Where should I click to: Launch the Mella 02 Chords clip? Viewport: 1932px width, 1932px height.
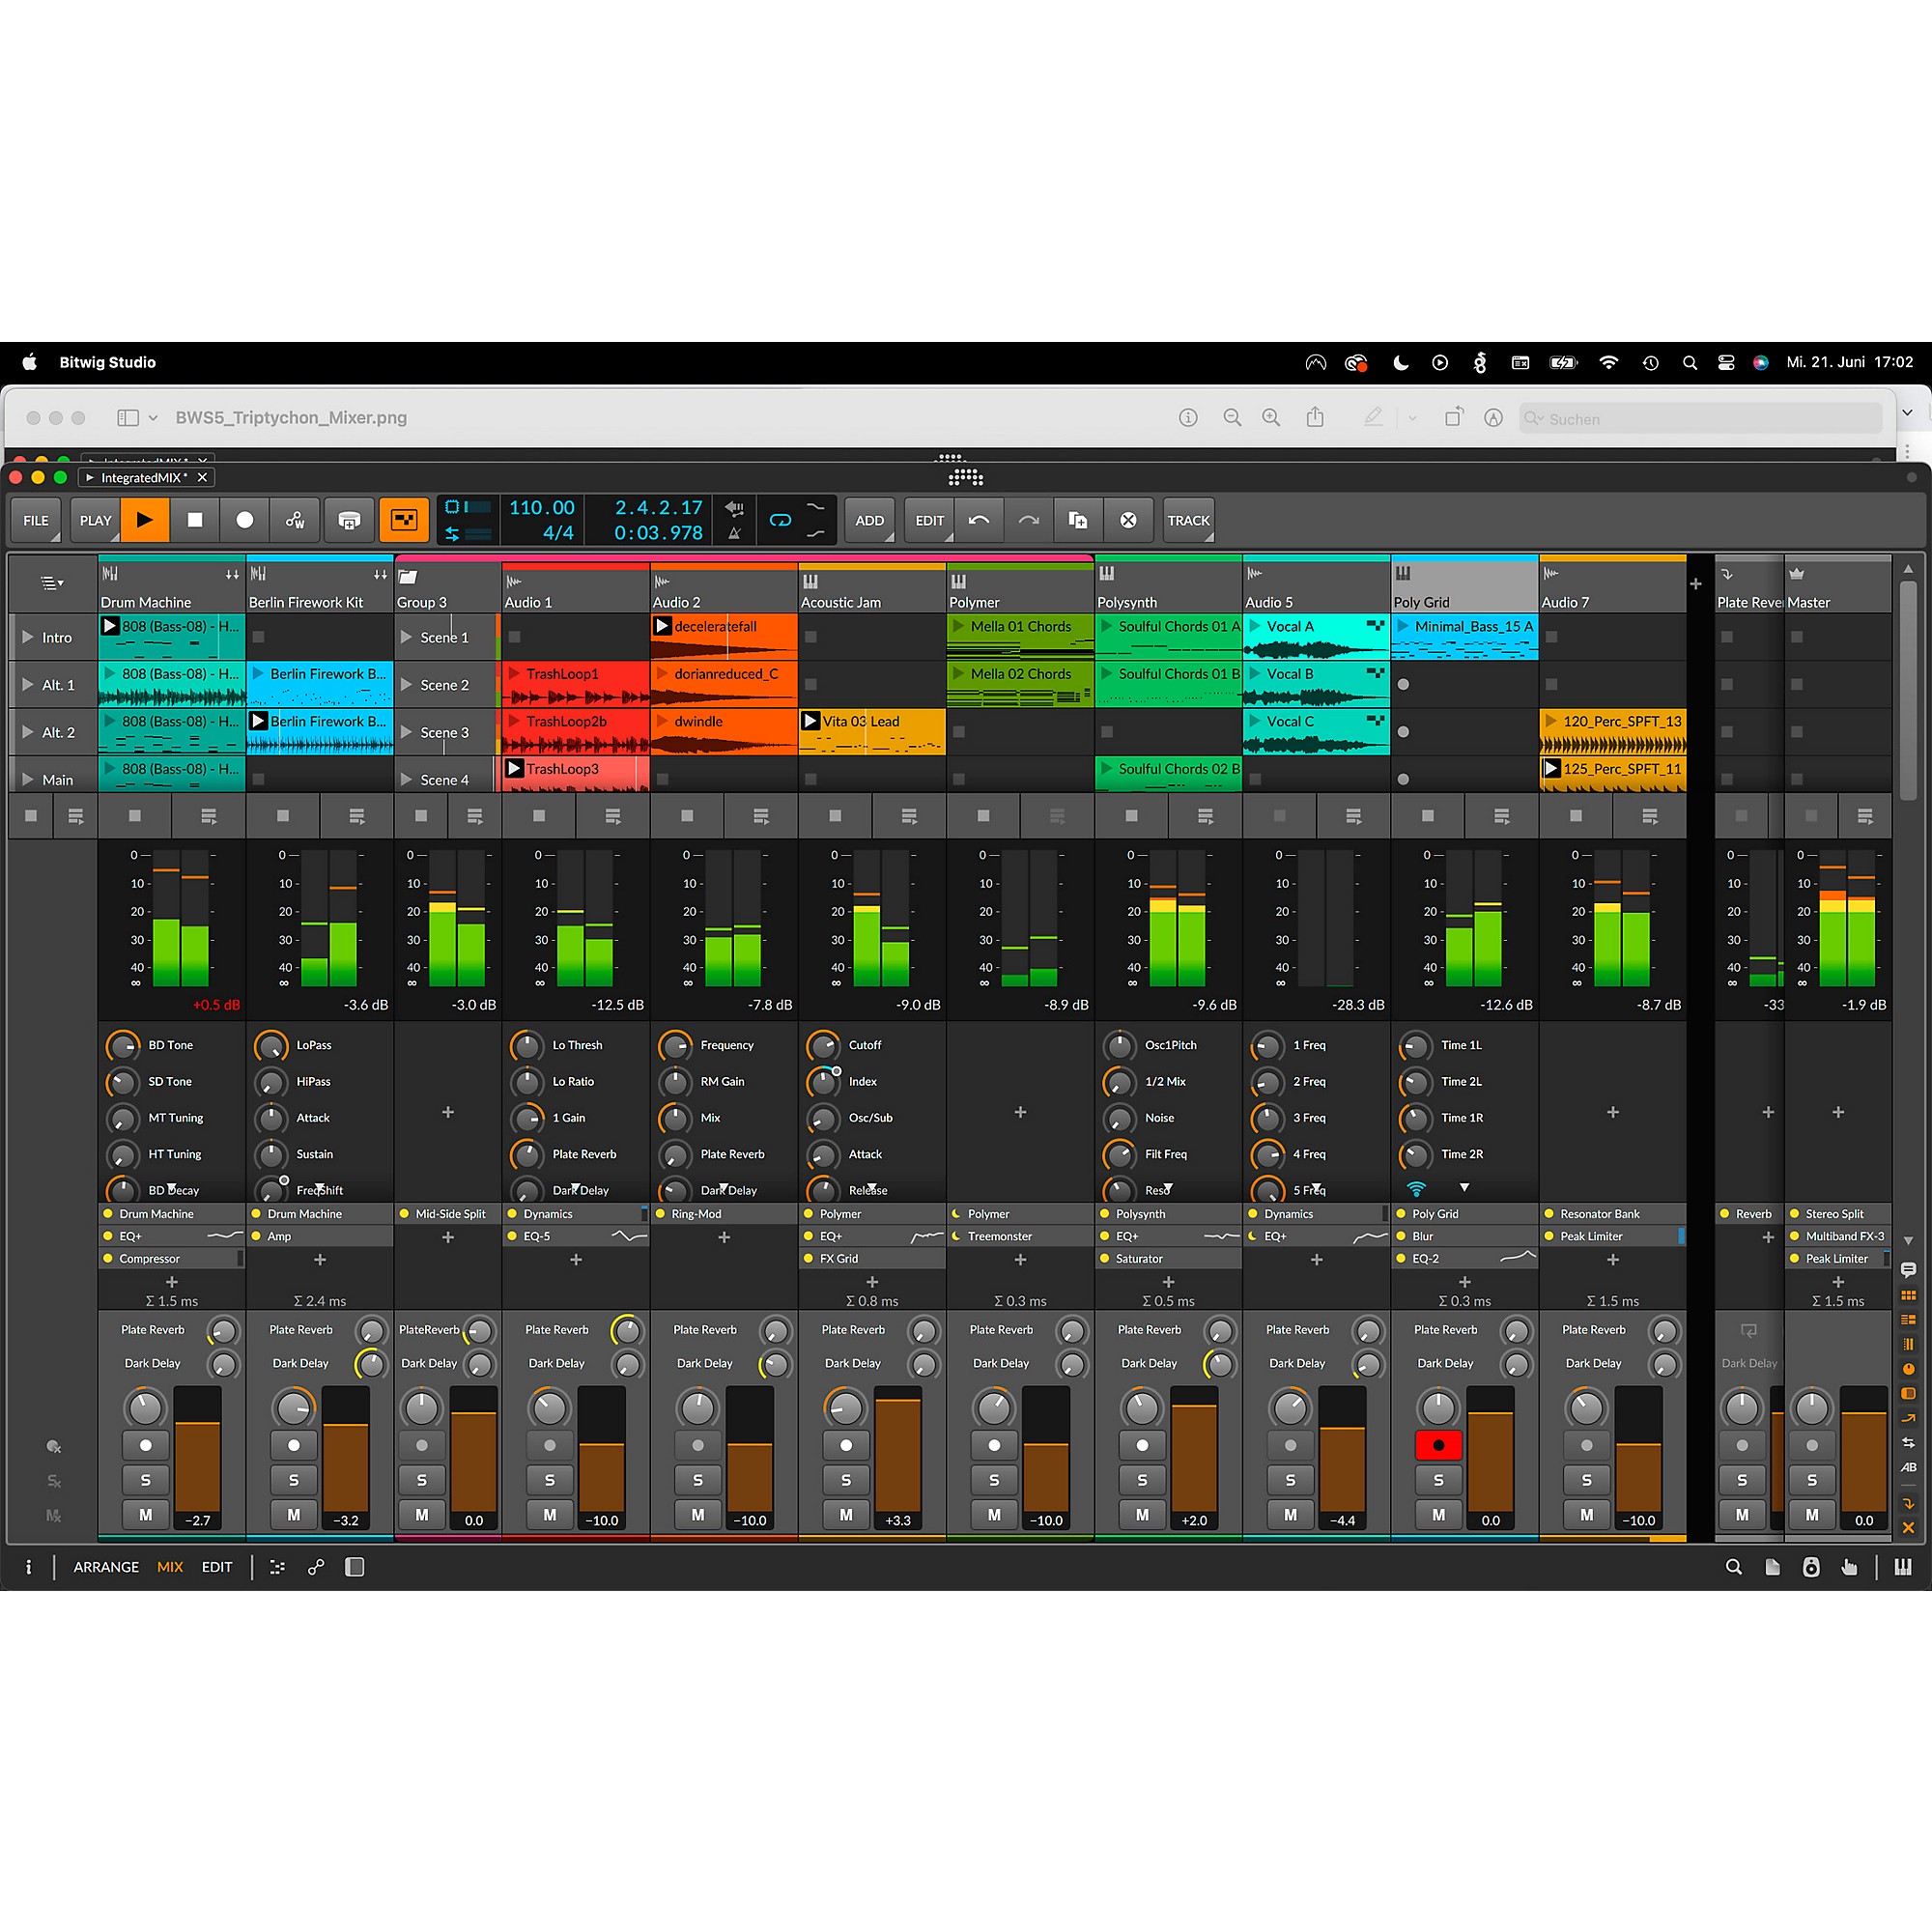coord(959,674)
